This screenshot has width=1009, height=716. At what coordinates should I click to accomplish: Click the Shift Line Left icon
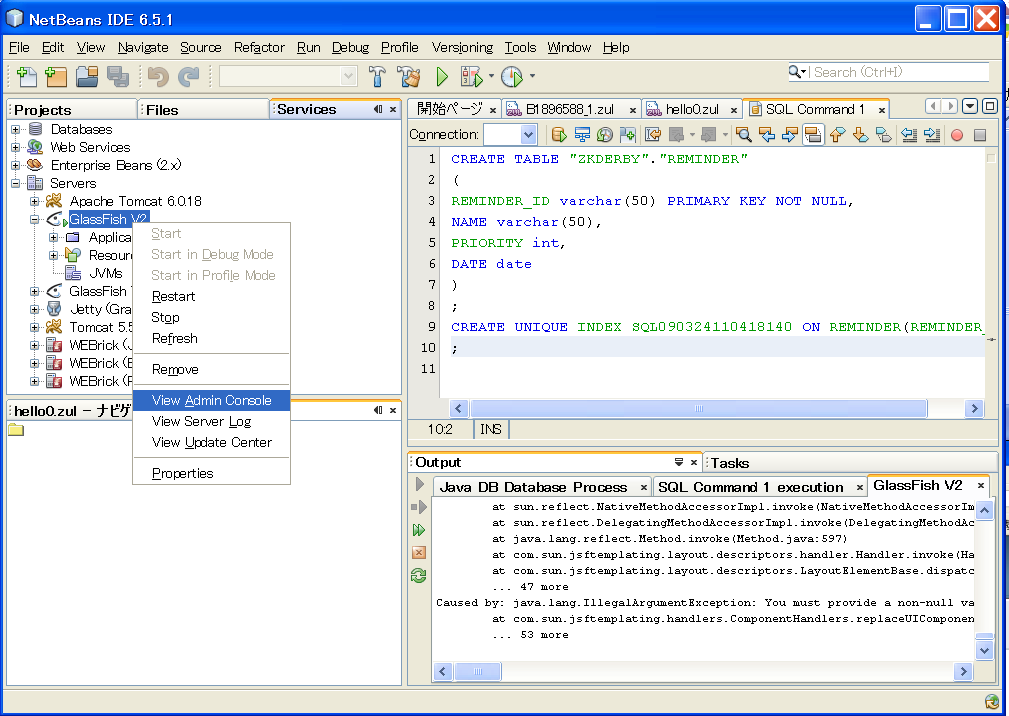click(x=909, y=134)
